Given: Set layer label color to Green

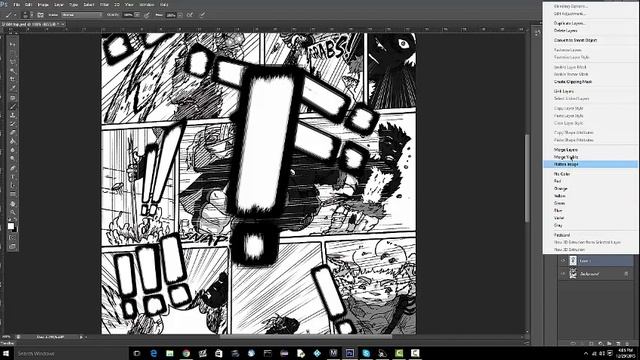Looking at the screenshot, I should point(590,203).
